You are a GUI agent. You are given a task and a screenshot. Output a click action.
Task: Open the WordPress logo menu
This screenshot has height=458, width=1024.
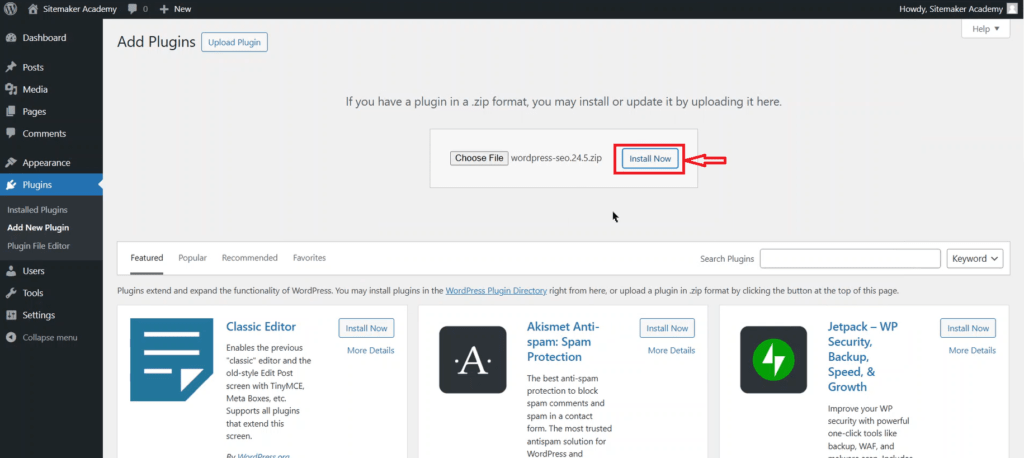(x=10, y=9)
